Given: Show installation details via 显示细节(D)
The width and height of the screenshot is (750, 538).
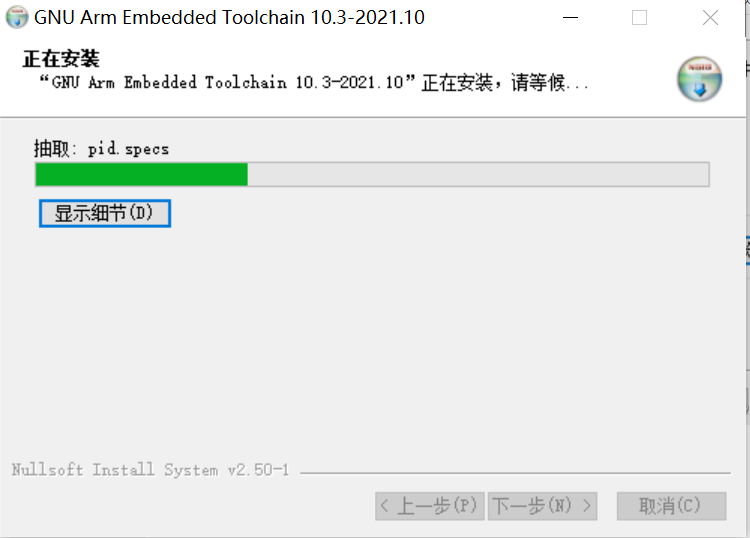Looking at the screenshot, I should (105, 213).
